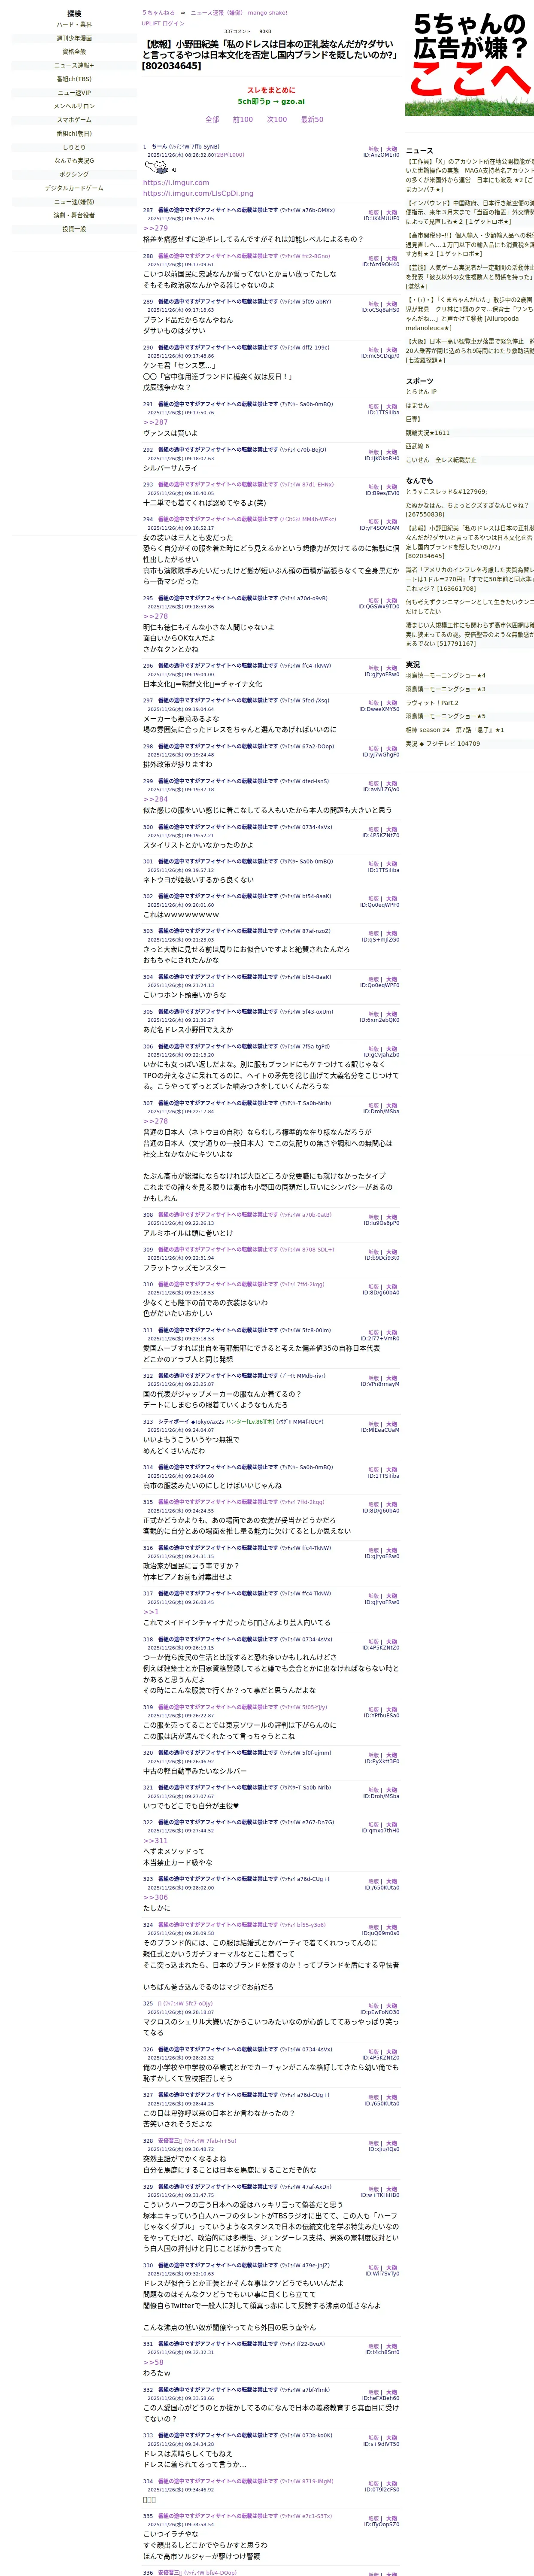Open the とらせん IP sports thread
Image resolution: width=534 pixels, height=2576 pixels.
pos(421,392)
